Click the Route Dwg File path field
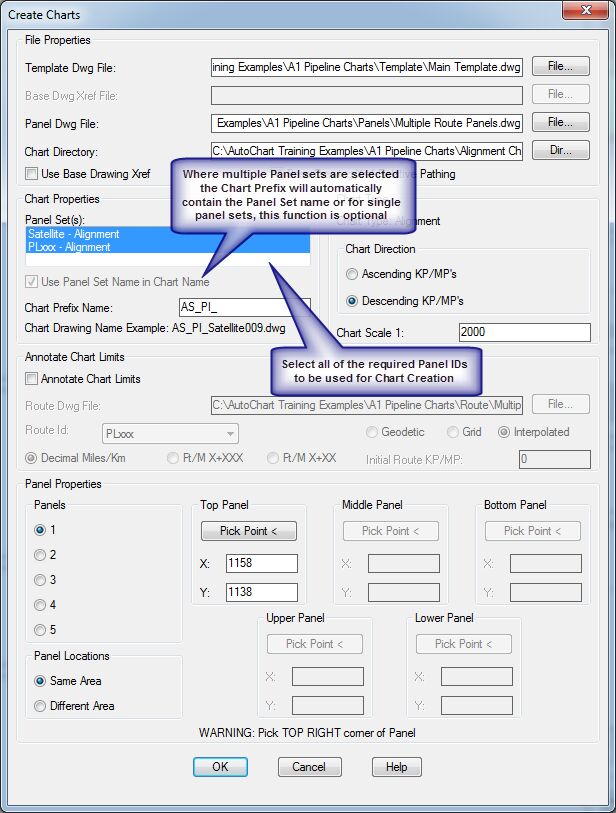This screenshot has width=616, height=813. tap(367, 405)
